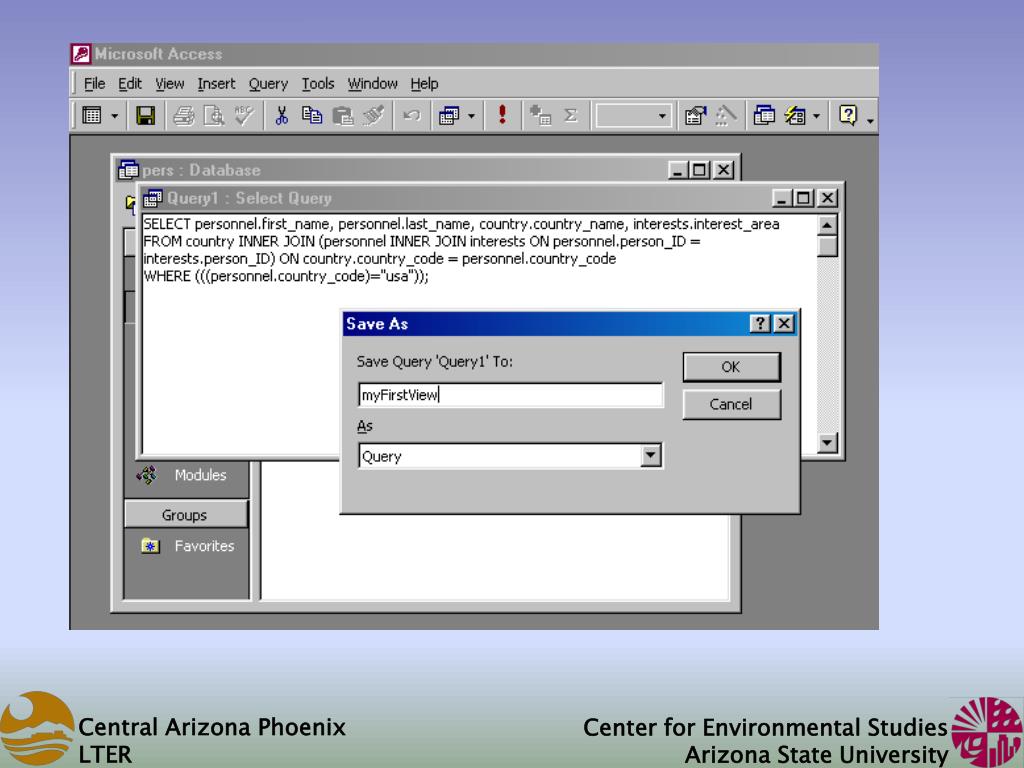Click the Totals sigma icon

click(x=571, y=116)
